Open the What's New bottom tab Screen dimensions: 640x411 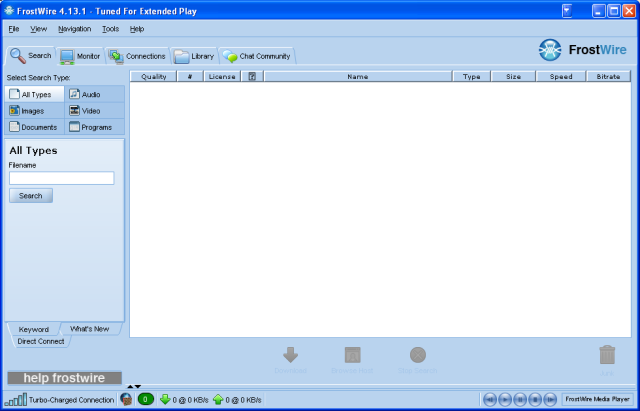[90, 329]
